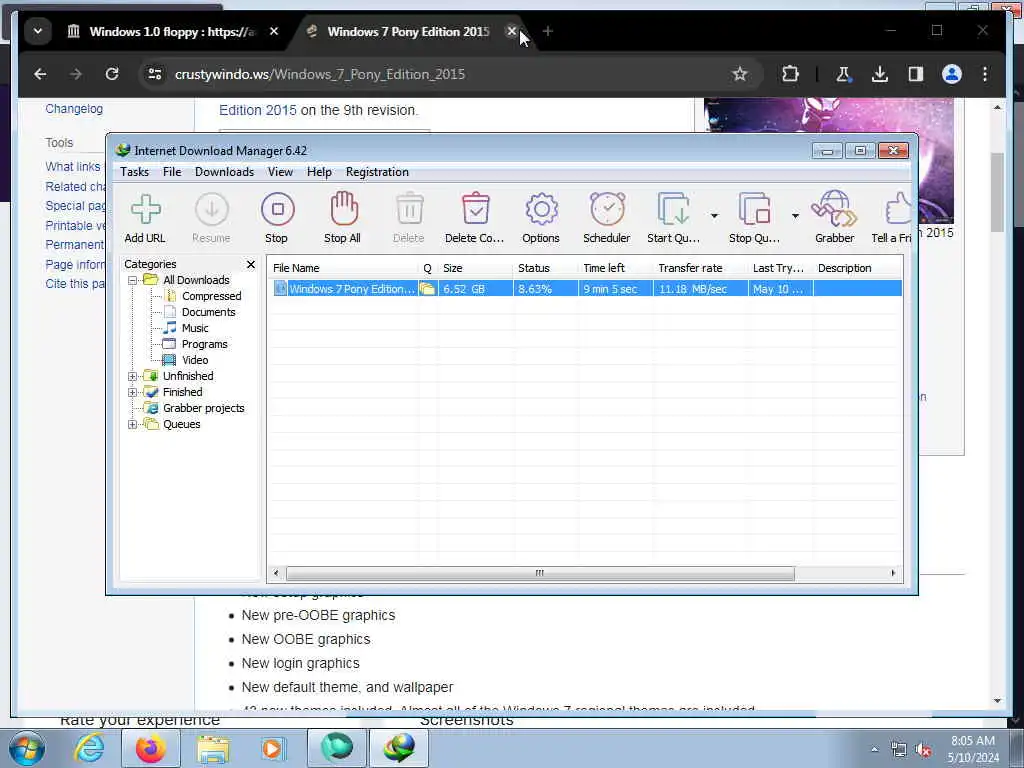The width and height of the screenshot is (1024, 768).
Task: Open the Downloads menu
Action: click(x=225, y=172)
